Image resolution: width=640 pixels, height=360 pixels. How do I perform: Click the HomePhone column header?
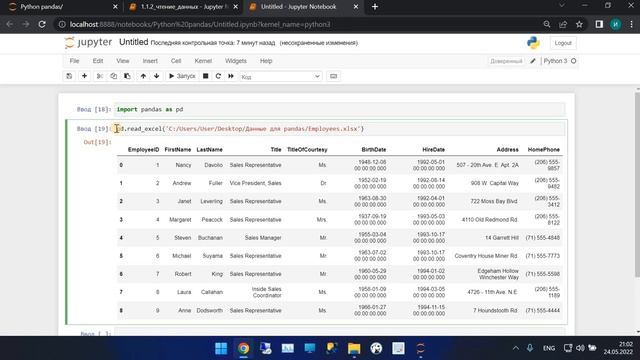click(544, 150)
